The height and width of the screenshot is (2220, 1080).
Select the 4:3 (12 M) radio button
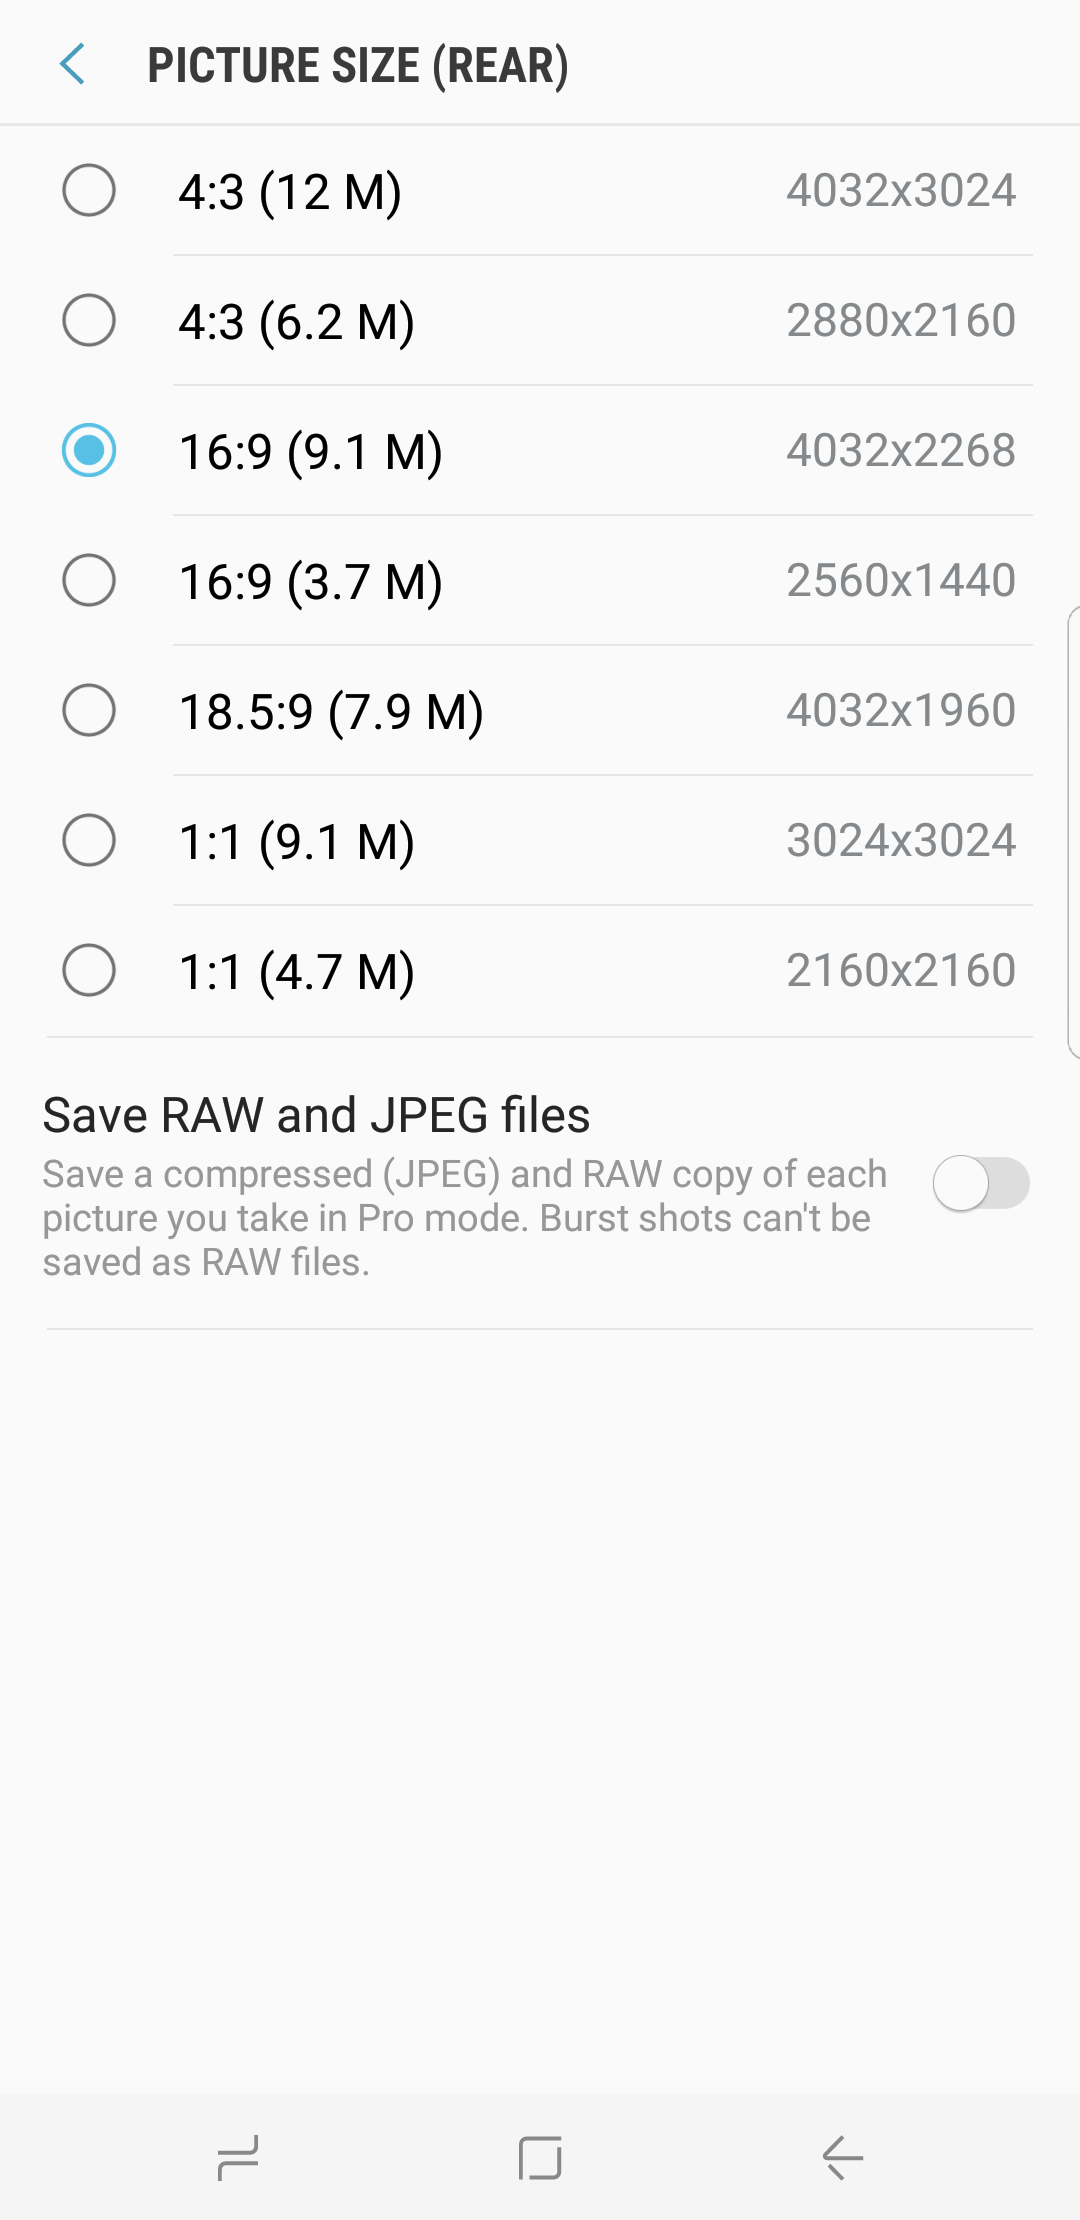coord(89,190)
